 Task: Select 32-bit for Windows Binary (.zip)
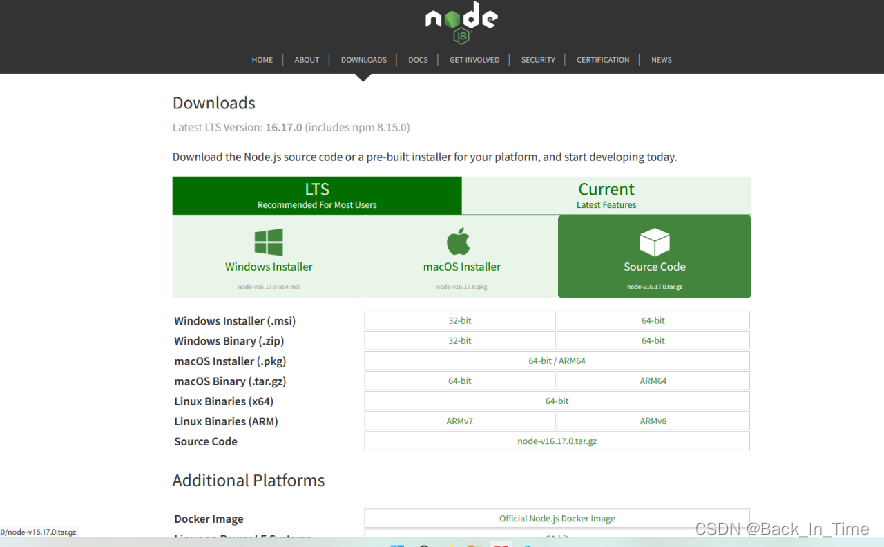pyautogui.click(x=460, y=341)
